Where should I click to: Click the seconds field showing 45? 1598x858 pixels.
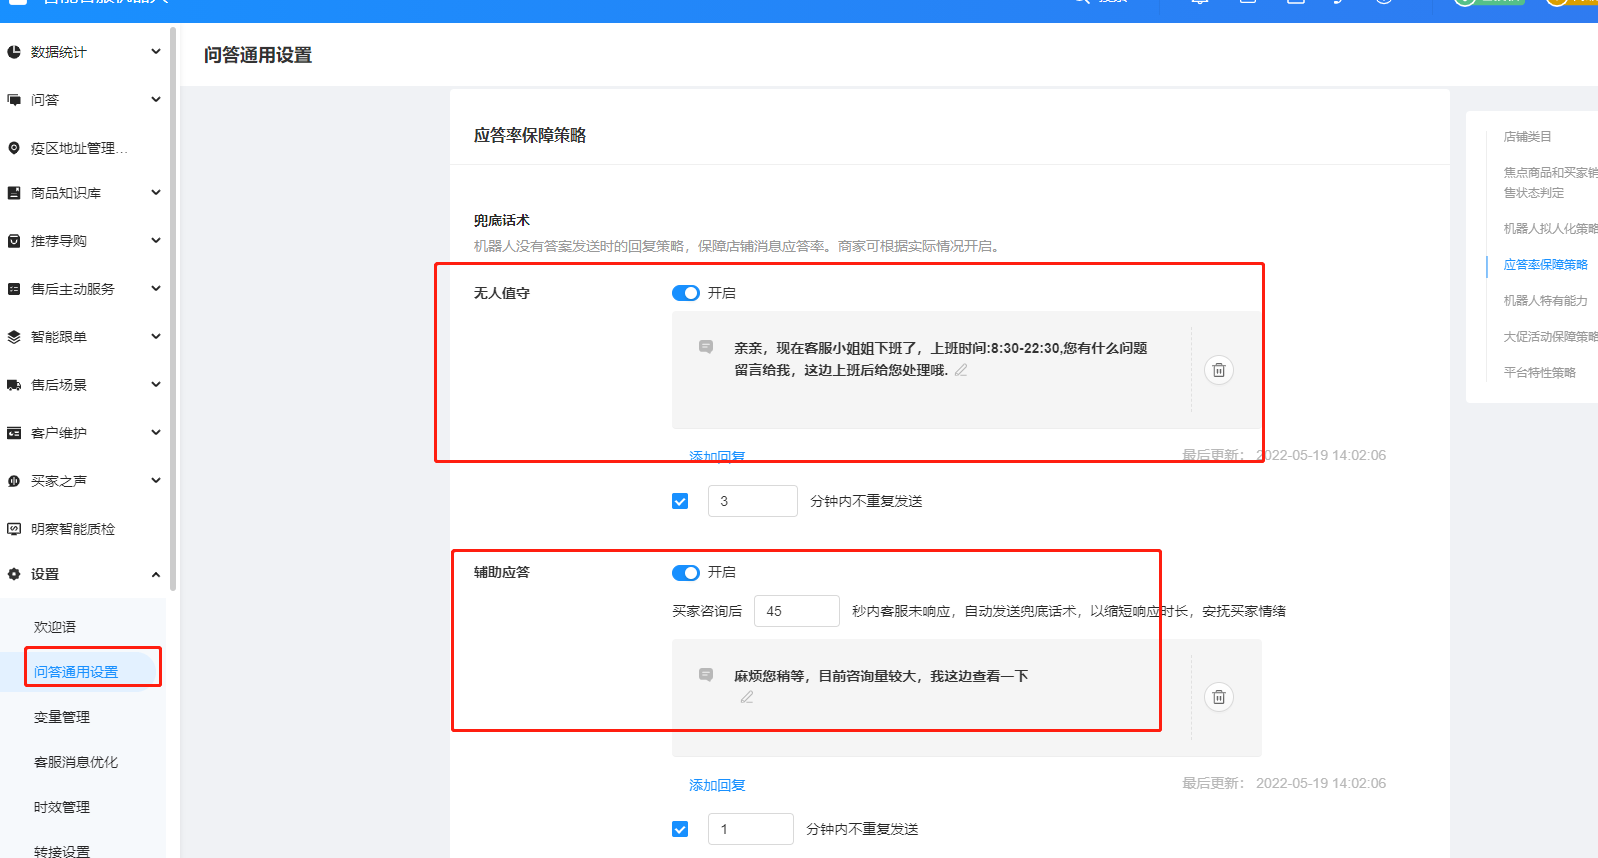click(797, 611)
